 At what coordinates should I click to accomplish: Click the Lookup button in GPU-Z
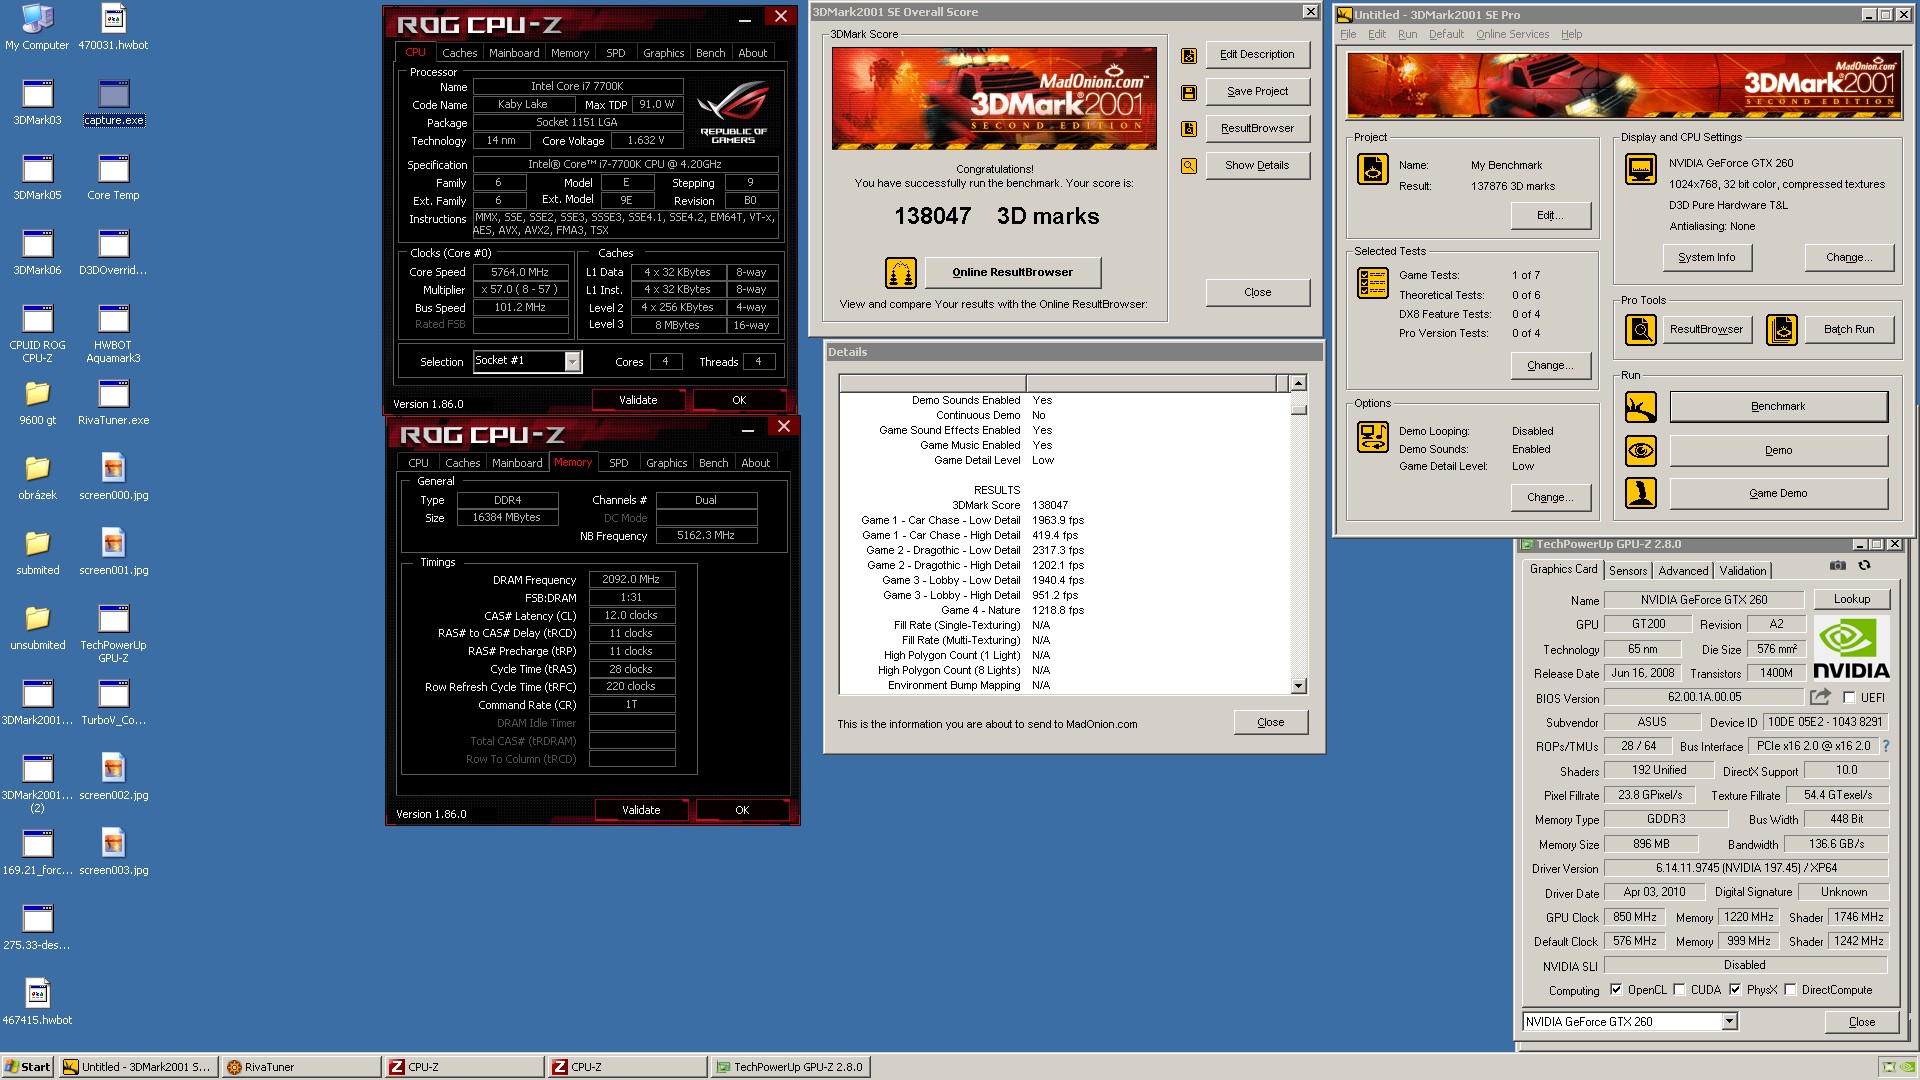pos(1851,599)
